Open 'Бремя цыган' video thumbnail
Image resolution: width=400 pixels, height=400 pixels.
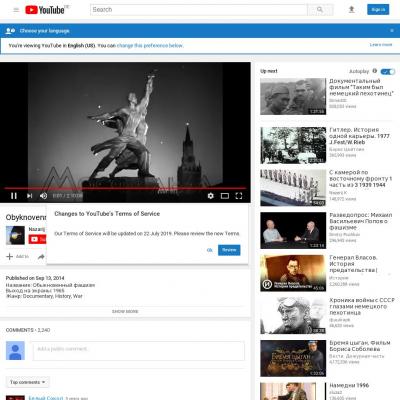293,358
